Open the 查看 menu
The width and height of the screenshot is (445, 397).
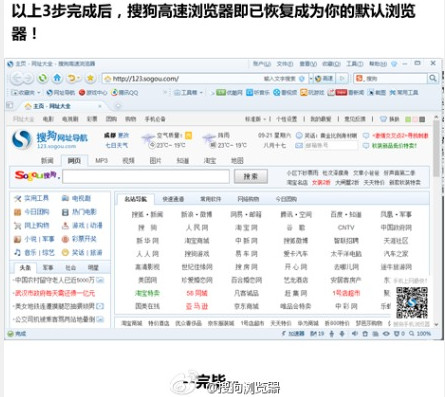coord(308,64)
